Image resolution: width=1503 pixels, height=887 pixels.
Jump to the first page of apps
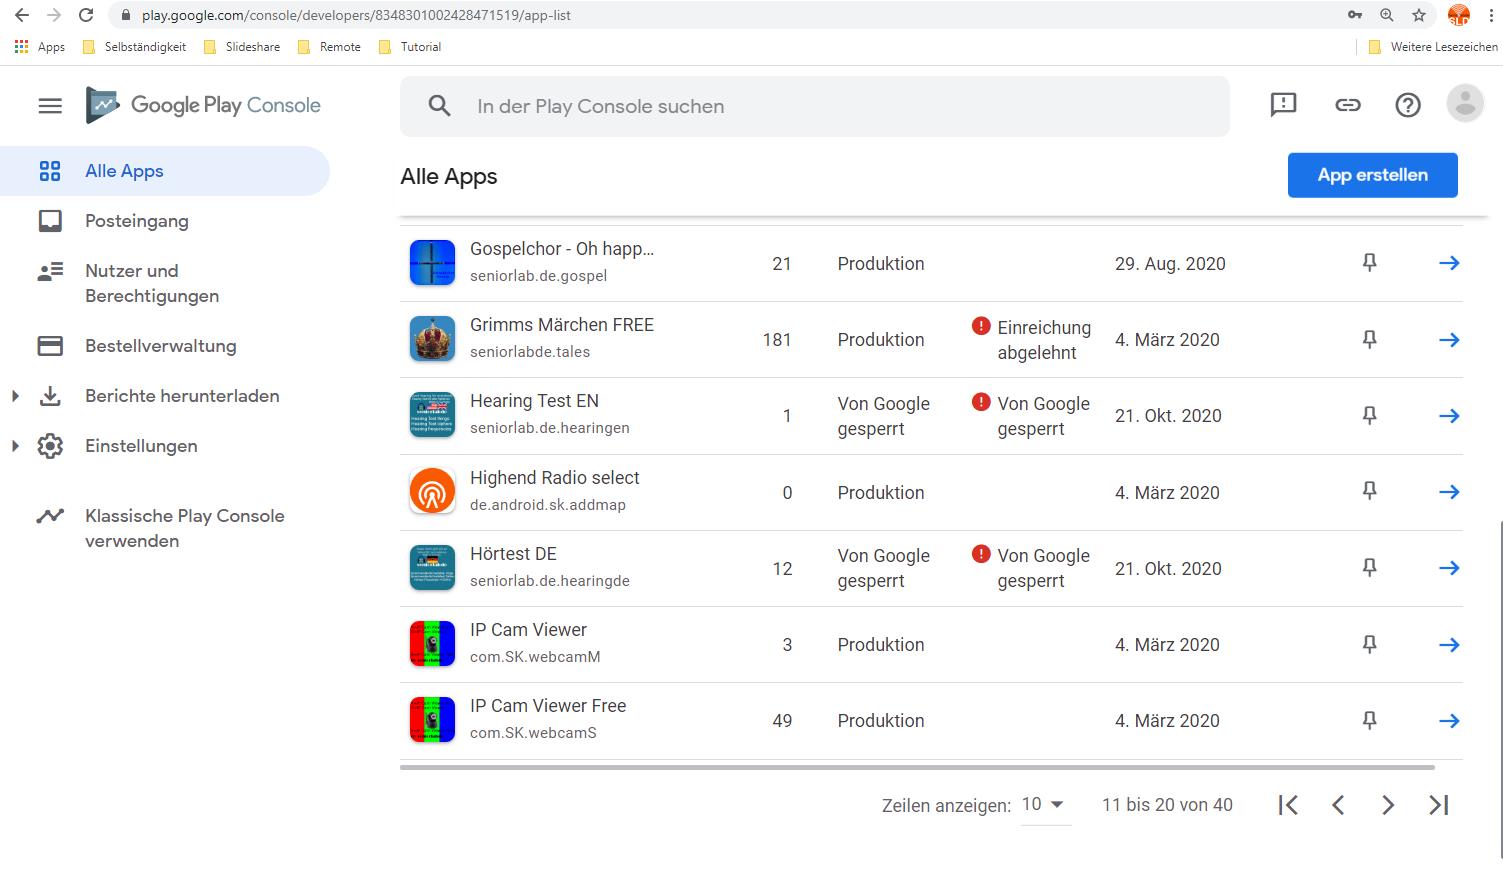[1288, 805]
